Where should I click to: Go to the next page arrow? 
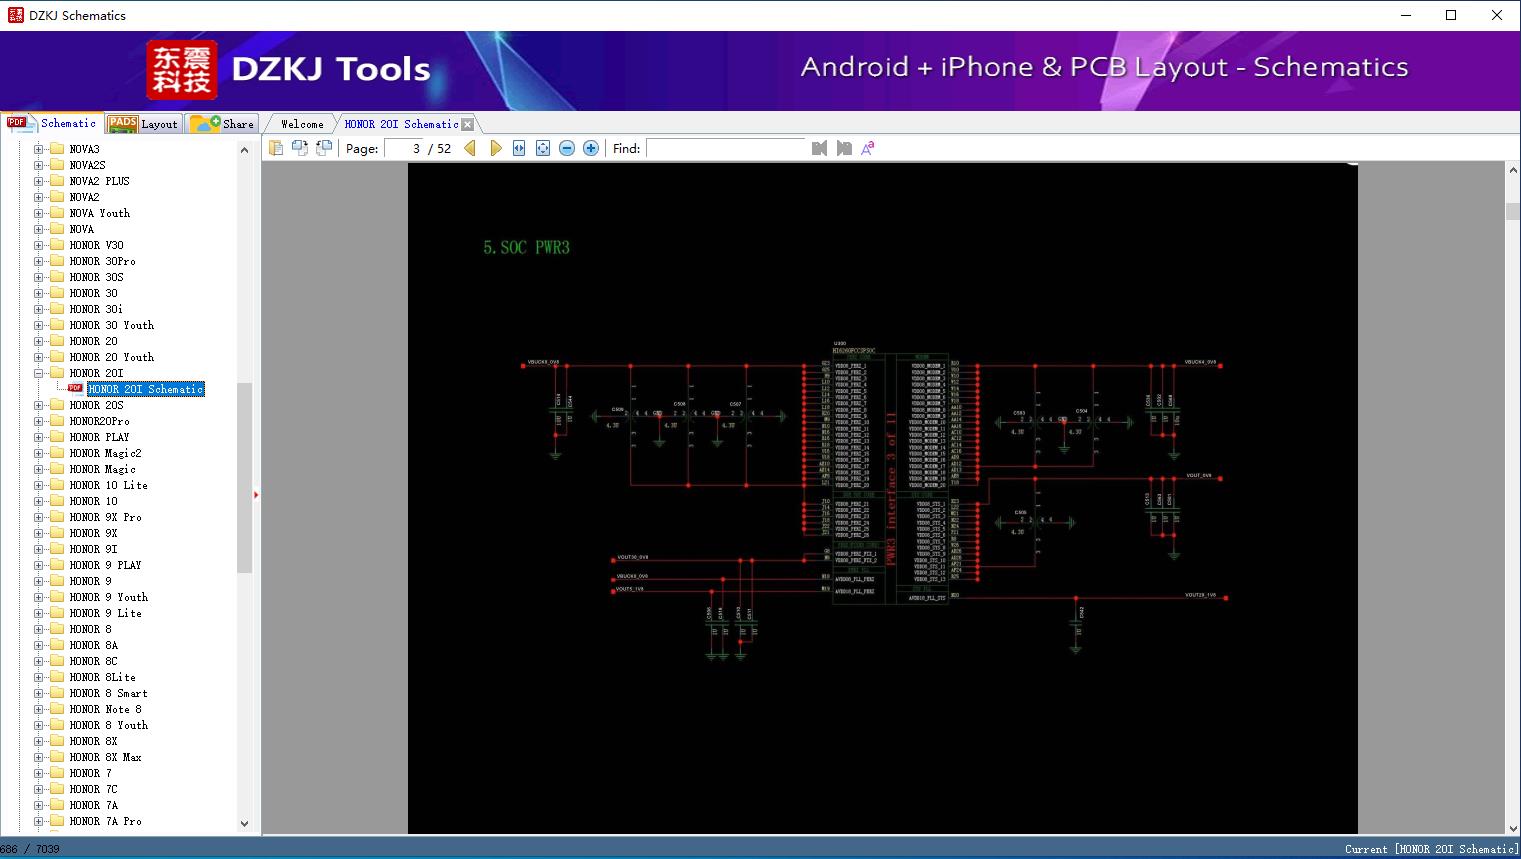click(496, 148)
